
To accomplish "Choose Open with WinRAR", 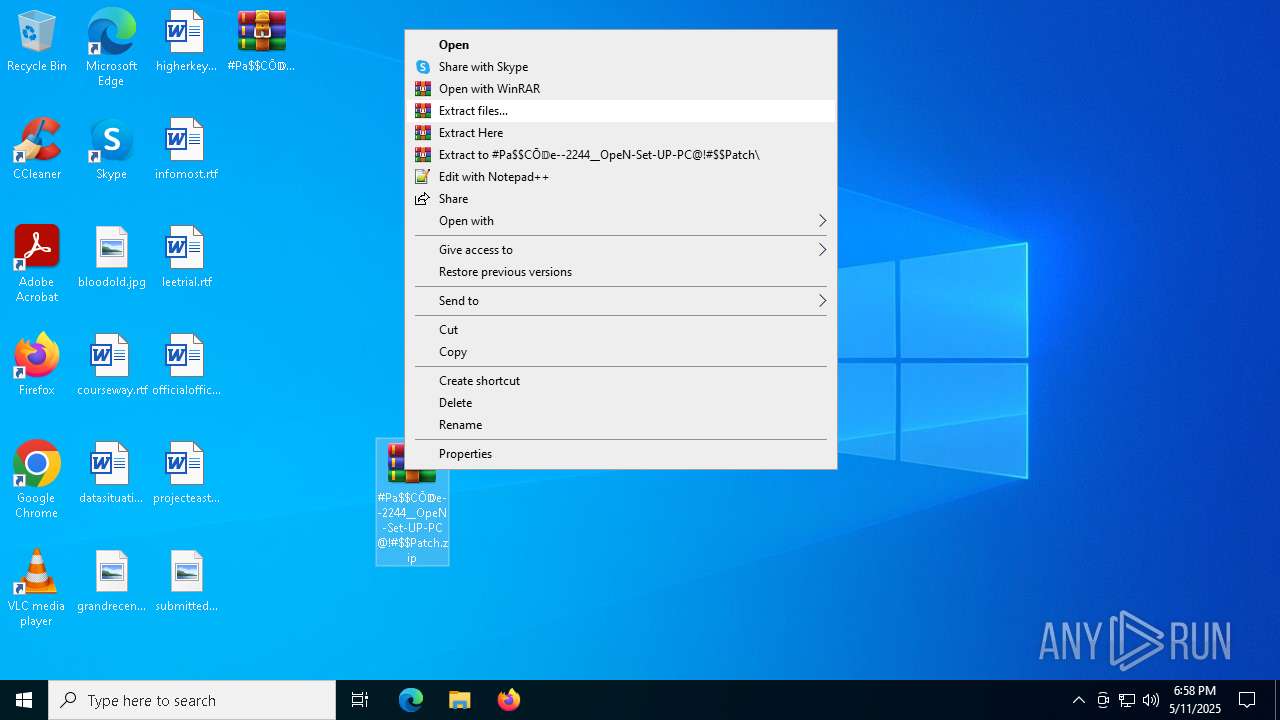I will pos(620,89).
